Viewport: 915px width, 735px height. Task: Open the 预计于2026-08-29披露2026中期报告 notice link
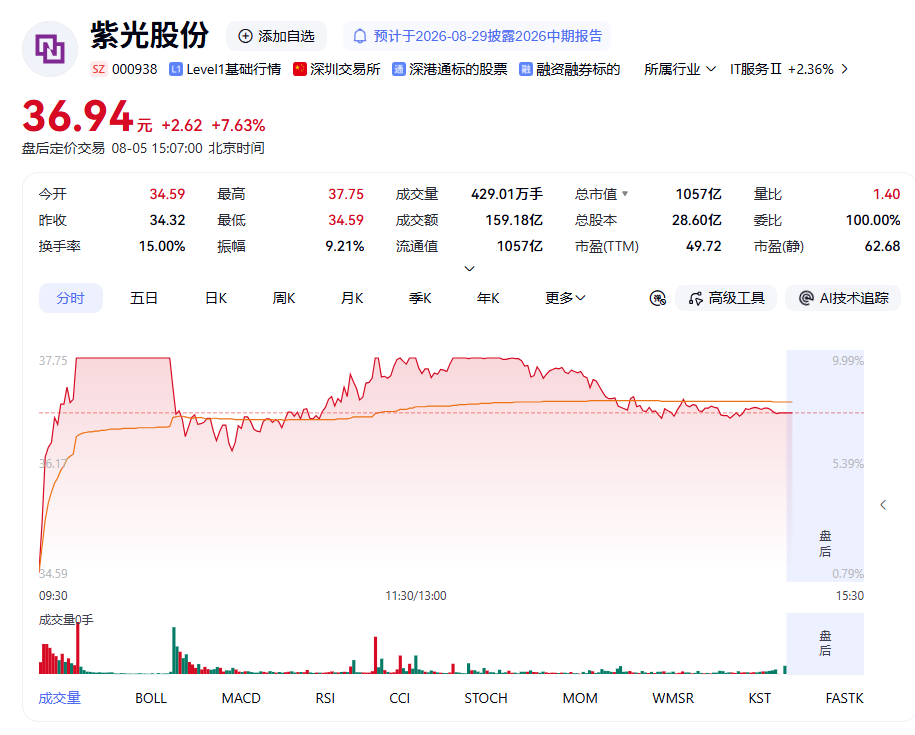pyautogui.click(x=477, y=36)
